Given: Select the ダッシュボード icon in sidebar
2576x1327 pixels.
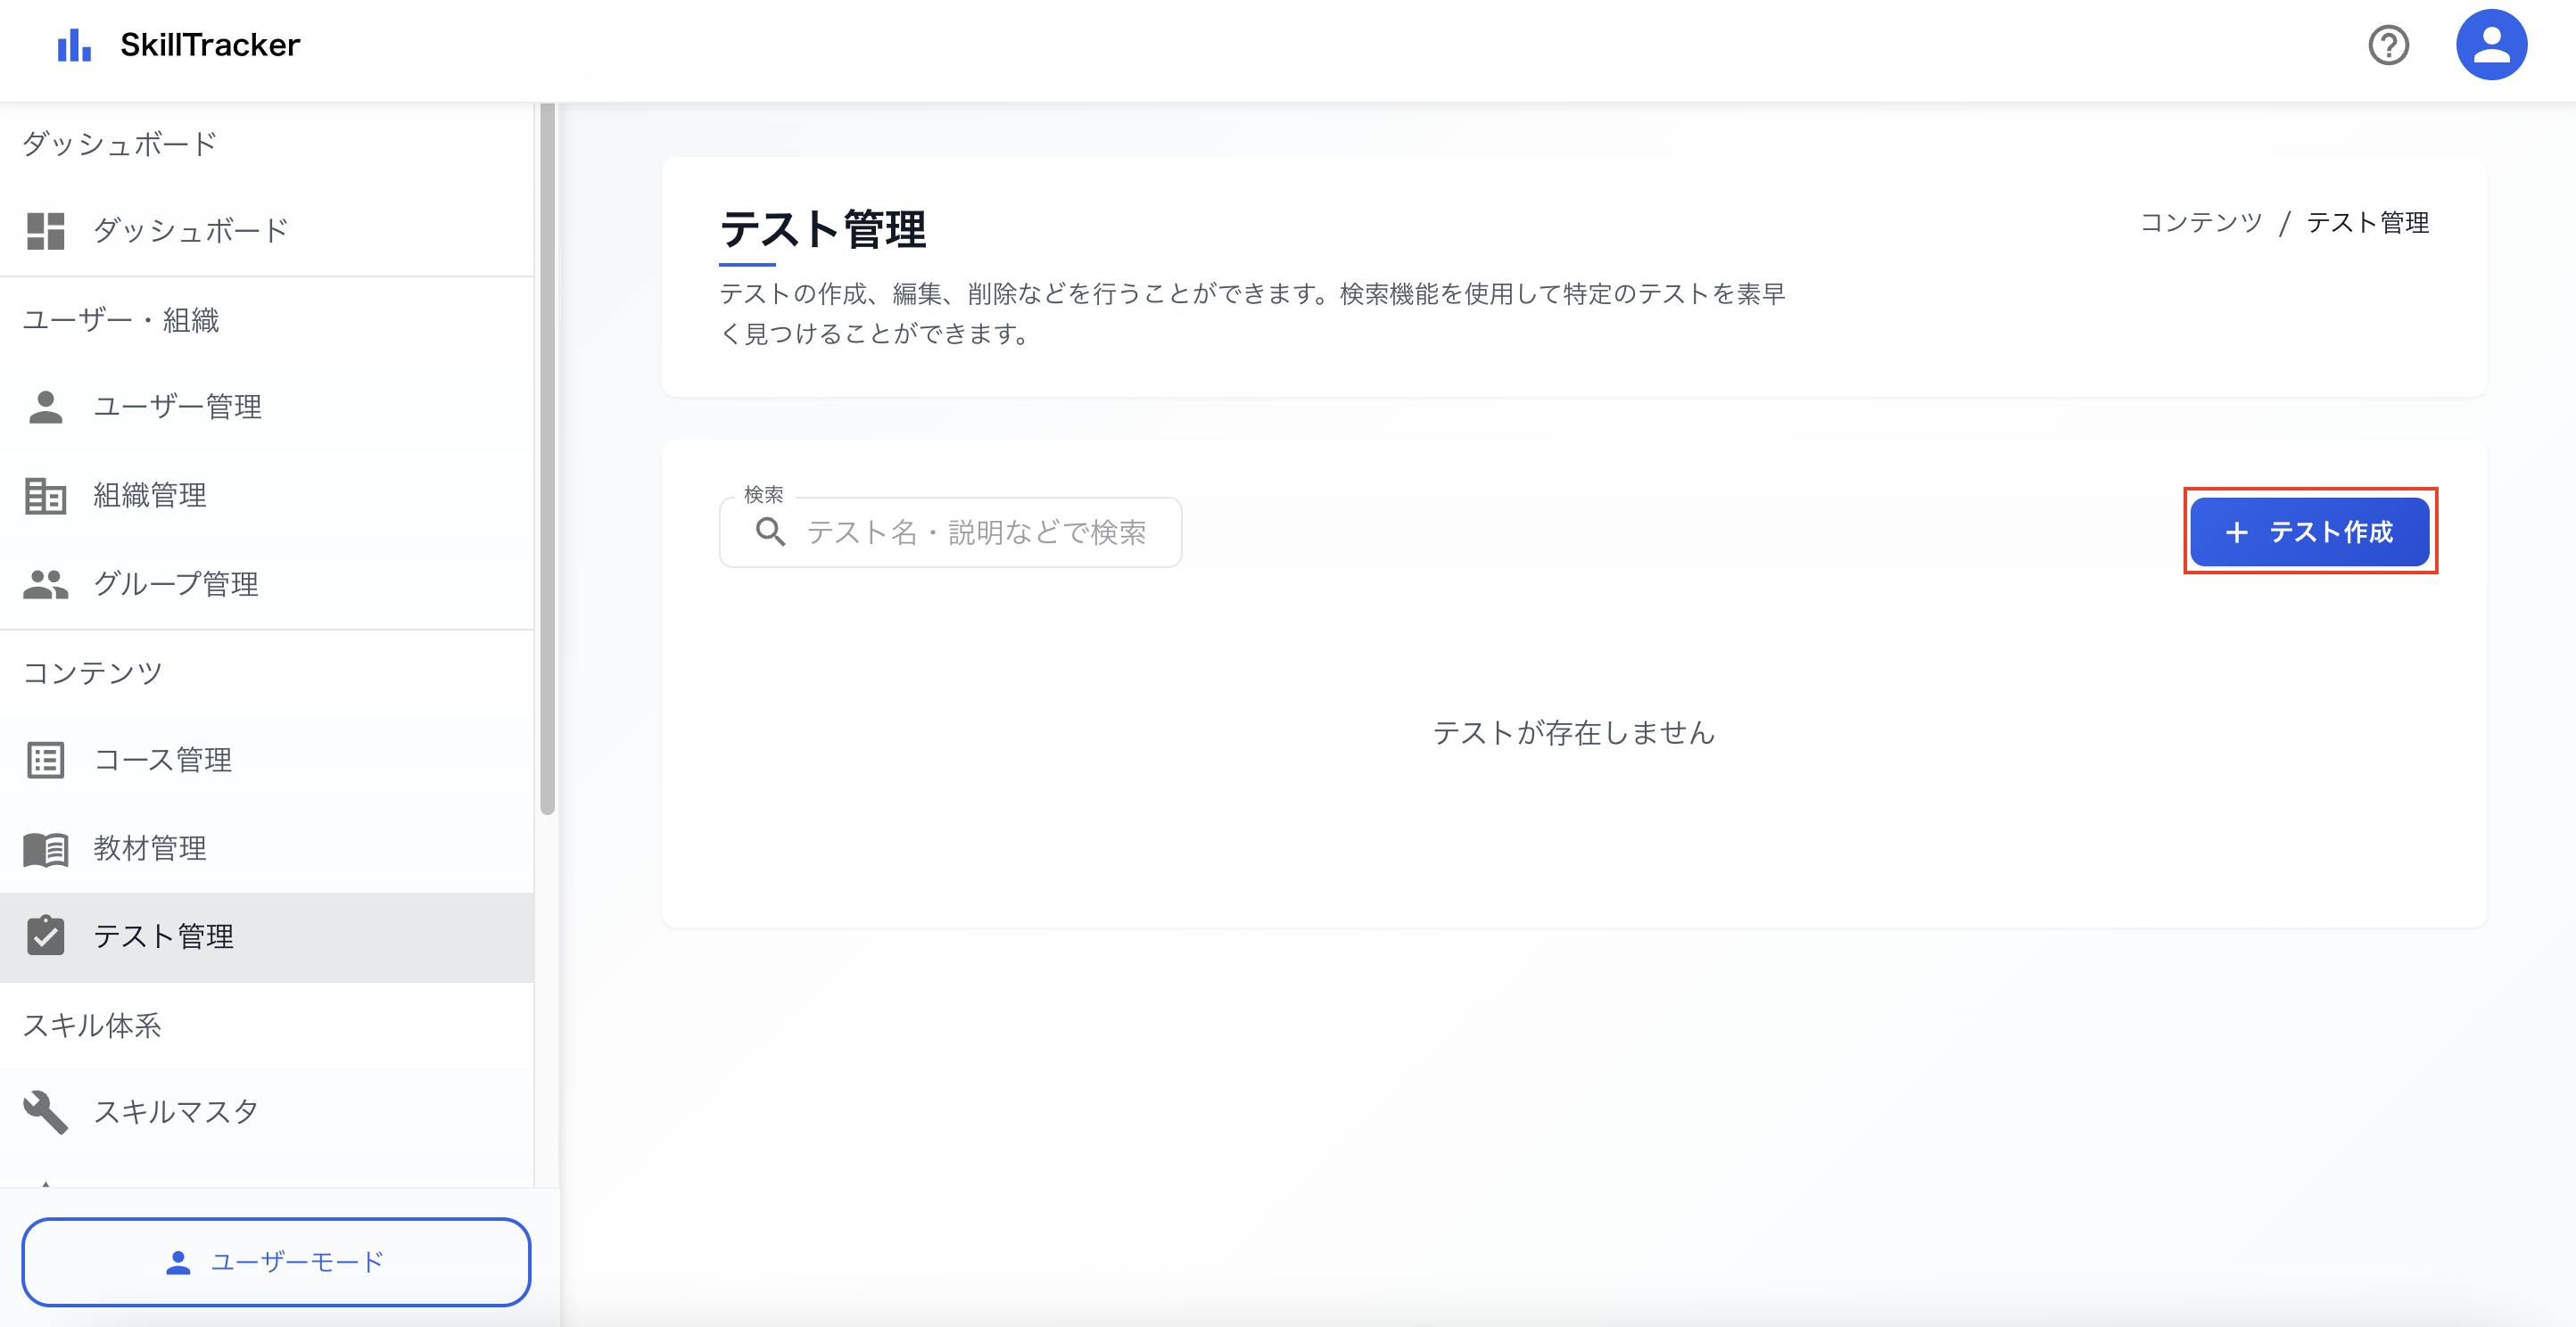Looking at the screenshot, I should [x=46, y=229].
